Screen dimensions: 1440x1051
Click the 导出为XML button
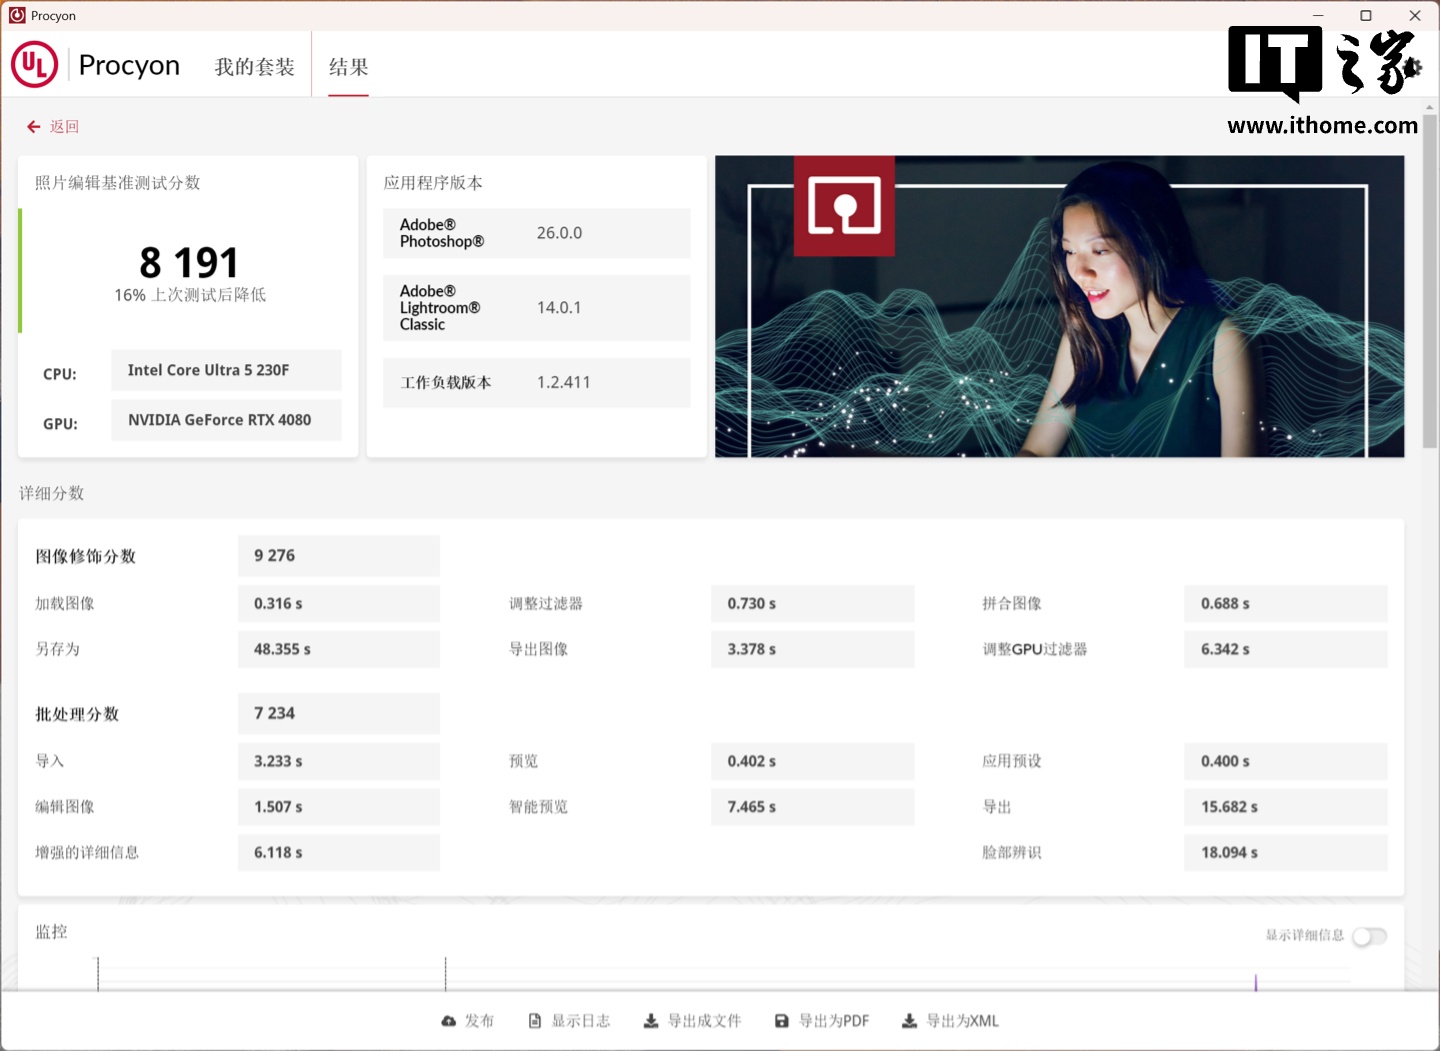[962, 1021]
